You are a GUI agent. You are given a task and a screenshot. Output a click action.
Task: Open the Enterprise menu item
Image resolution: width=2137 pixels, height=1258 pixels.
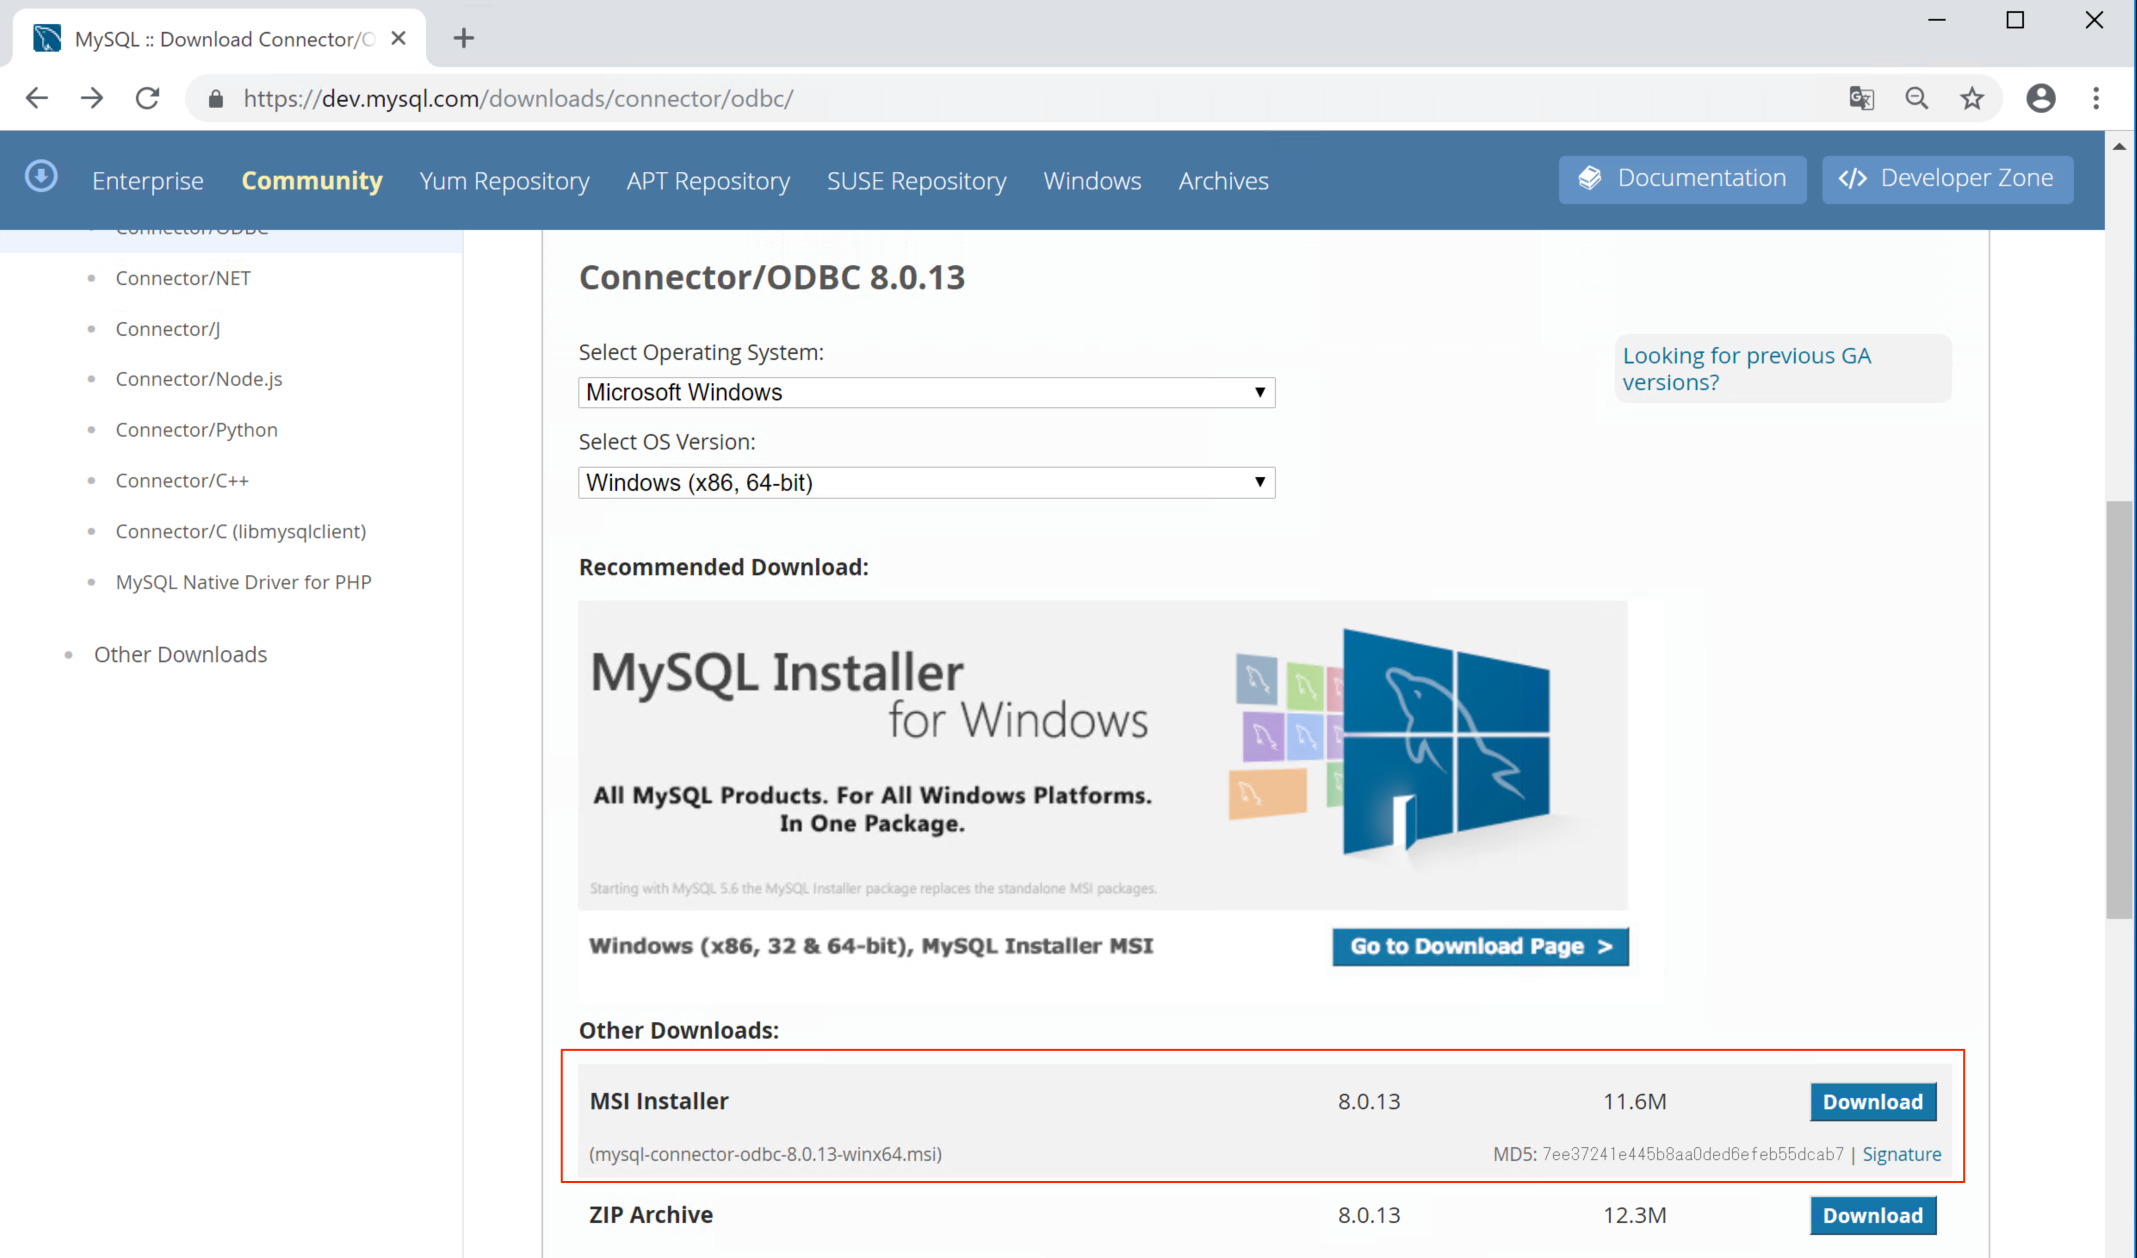[x=148, y=180]
